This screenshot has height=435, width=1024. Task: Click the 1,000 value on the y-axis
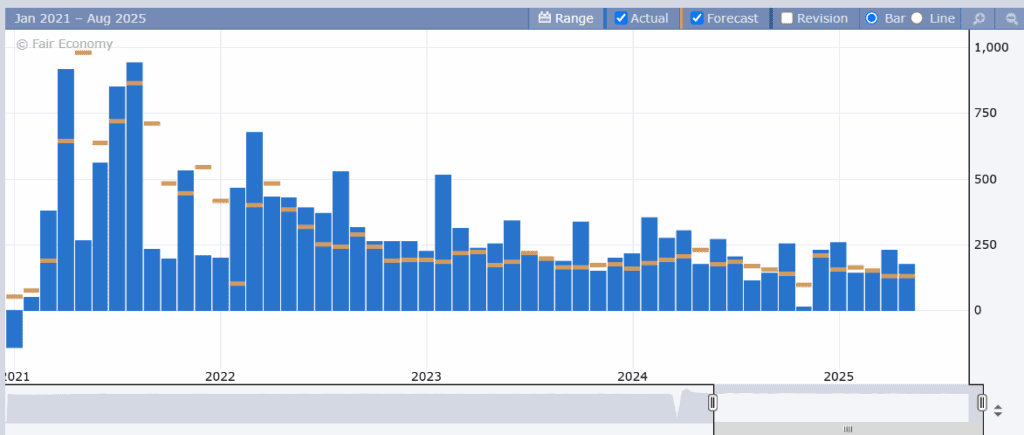[x=991, y=47]
